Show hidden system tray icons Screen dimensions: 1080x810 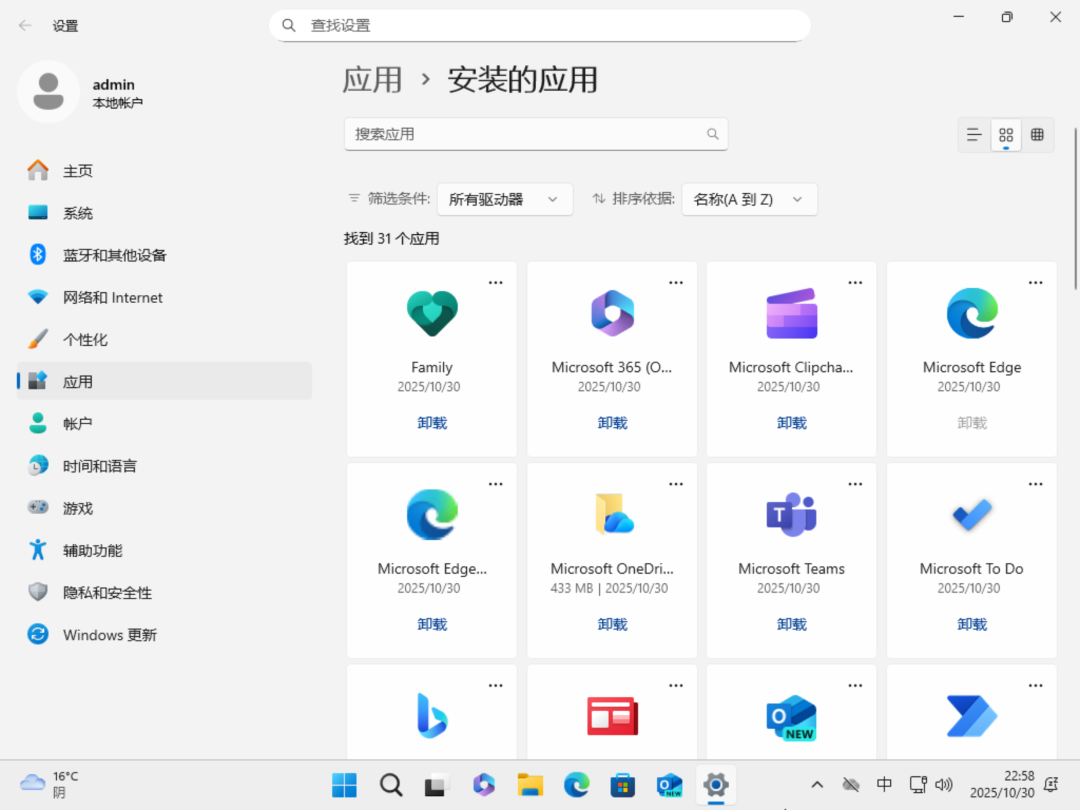click(817, 785)
